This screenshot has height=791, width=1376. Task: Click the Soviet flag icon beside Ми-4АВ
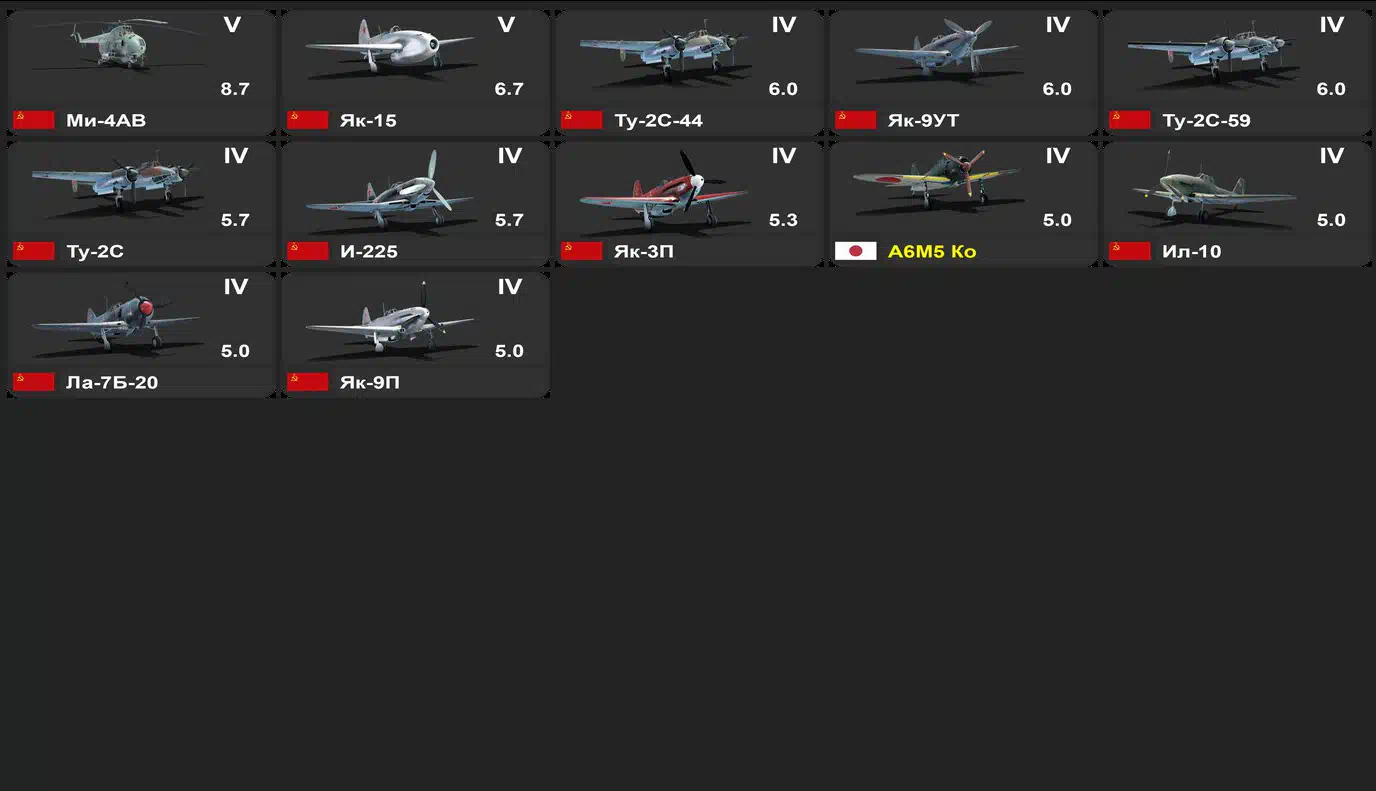point(34,120)
